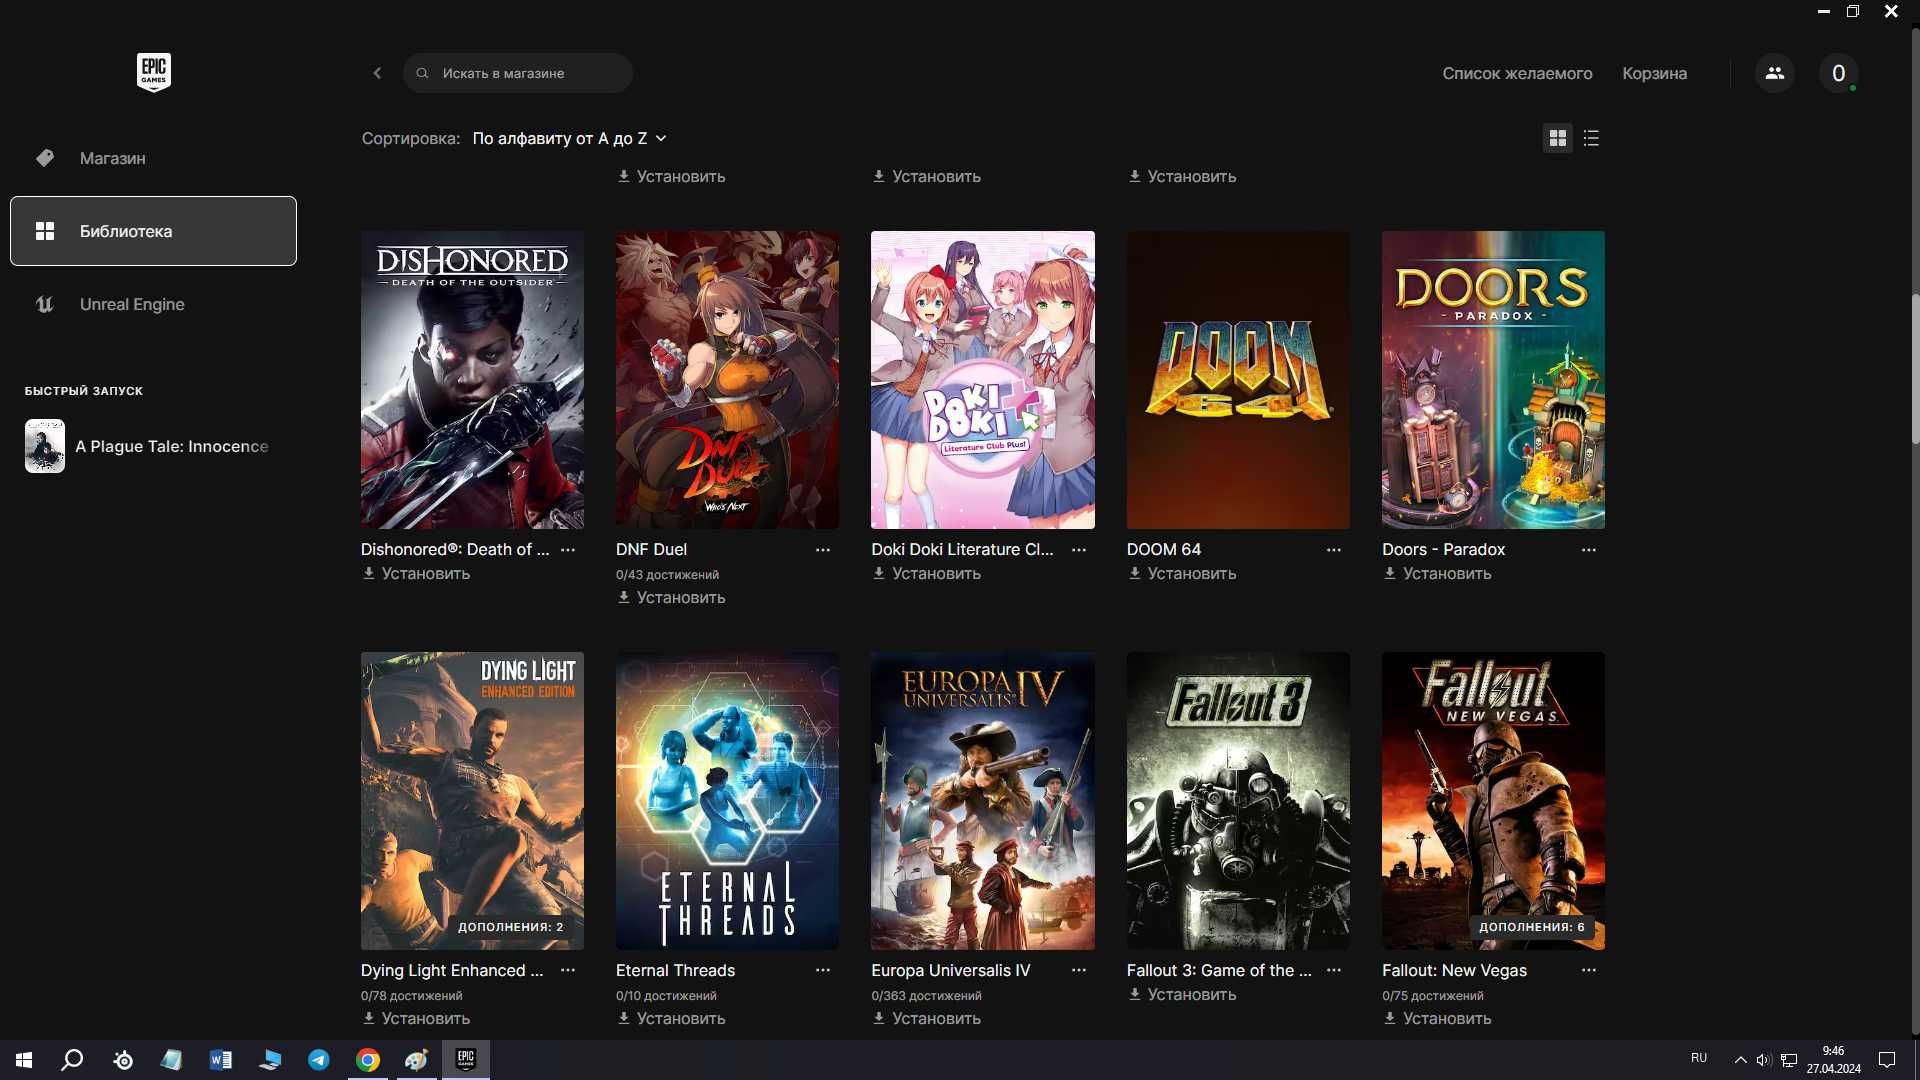
Task: Open options menu for DNF Duel
Action: tap(823, 550)
